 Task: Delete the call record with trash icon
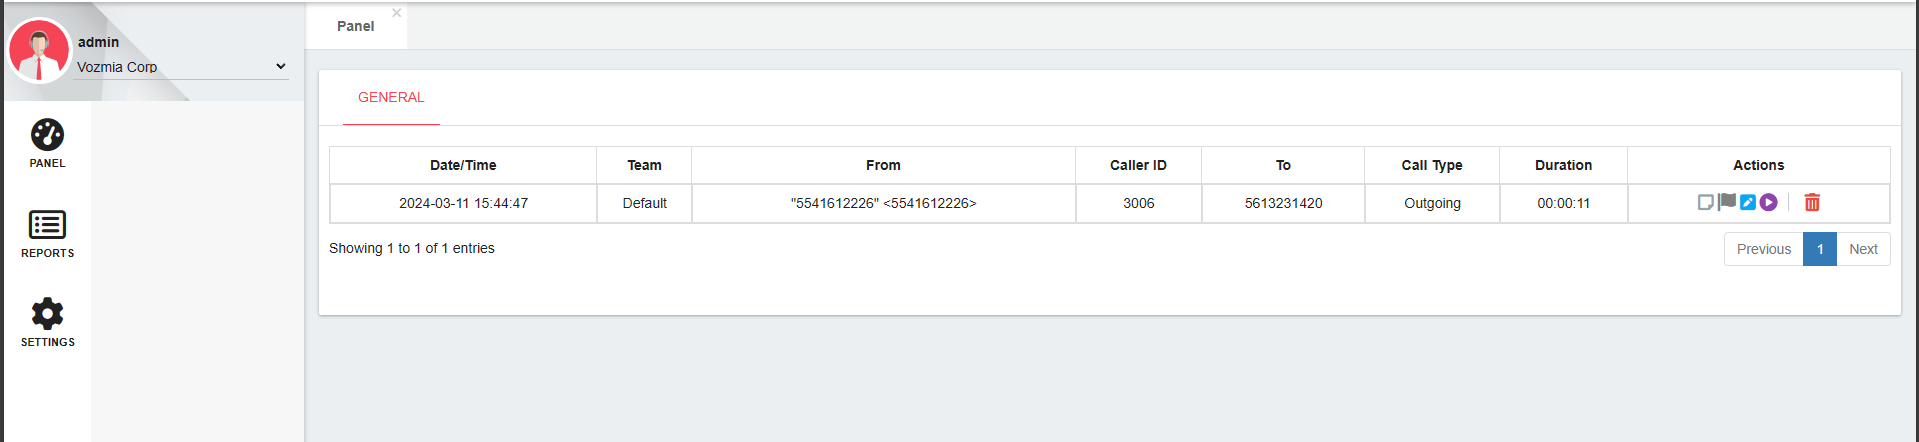[1812, 203]
